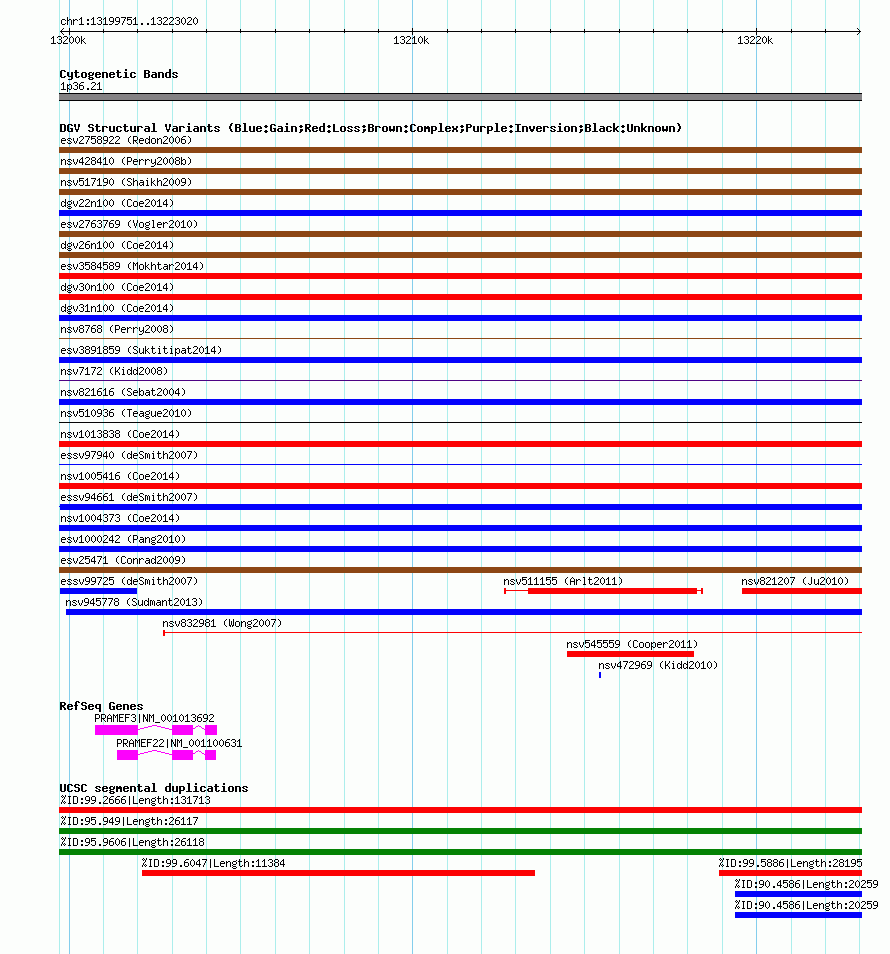Select the blue bar under essv99725
This screenshot has width=890, height=954.
(x=99, y=591)
